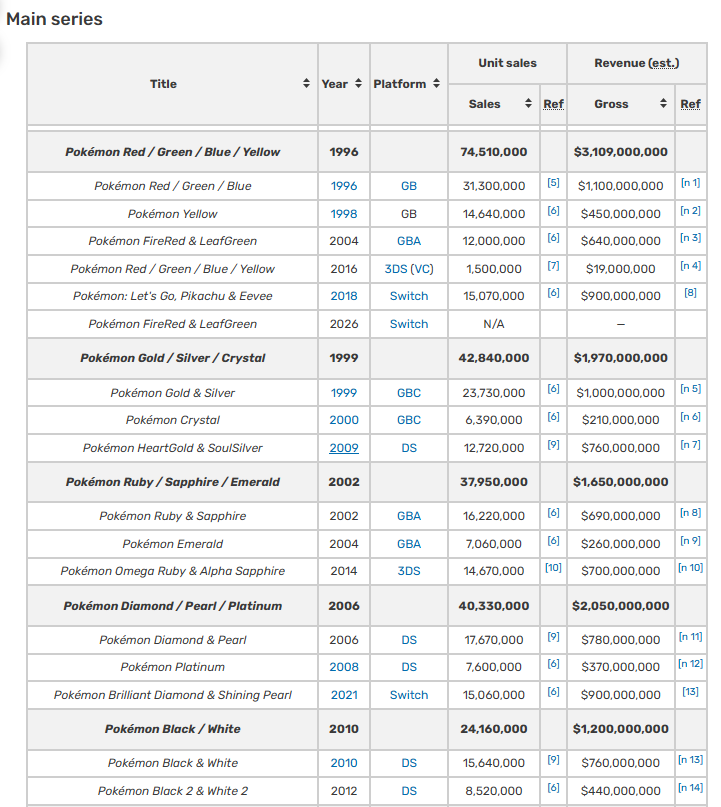Sort table by Sales column arrows
721x807 pixels.
tap(528, 103)
